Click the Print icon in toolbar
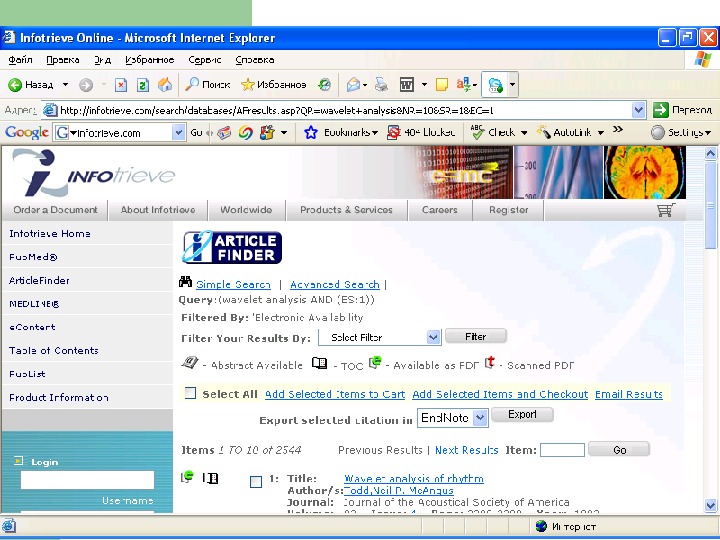 coord(381,84)
